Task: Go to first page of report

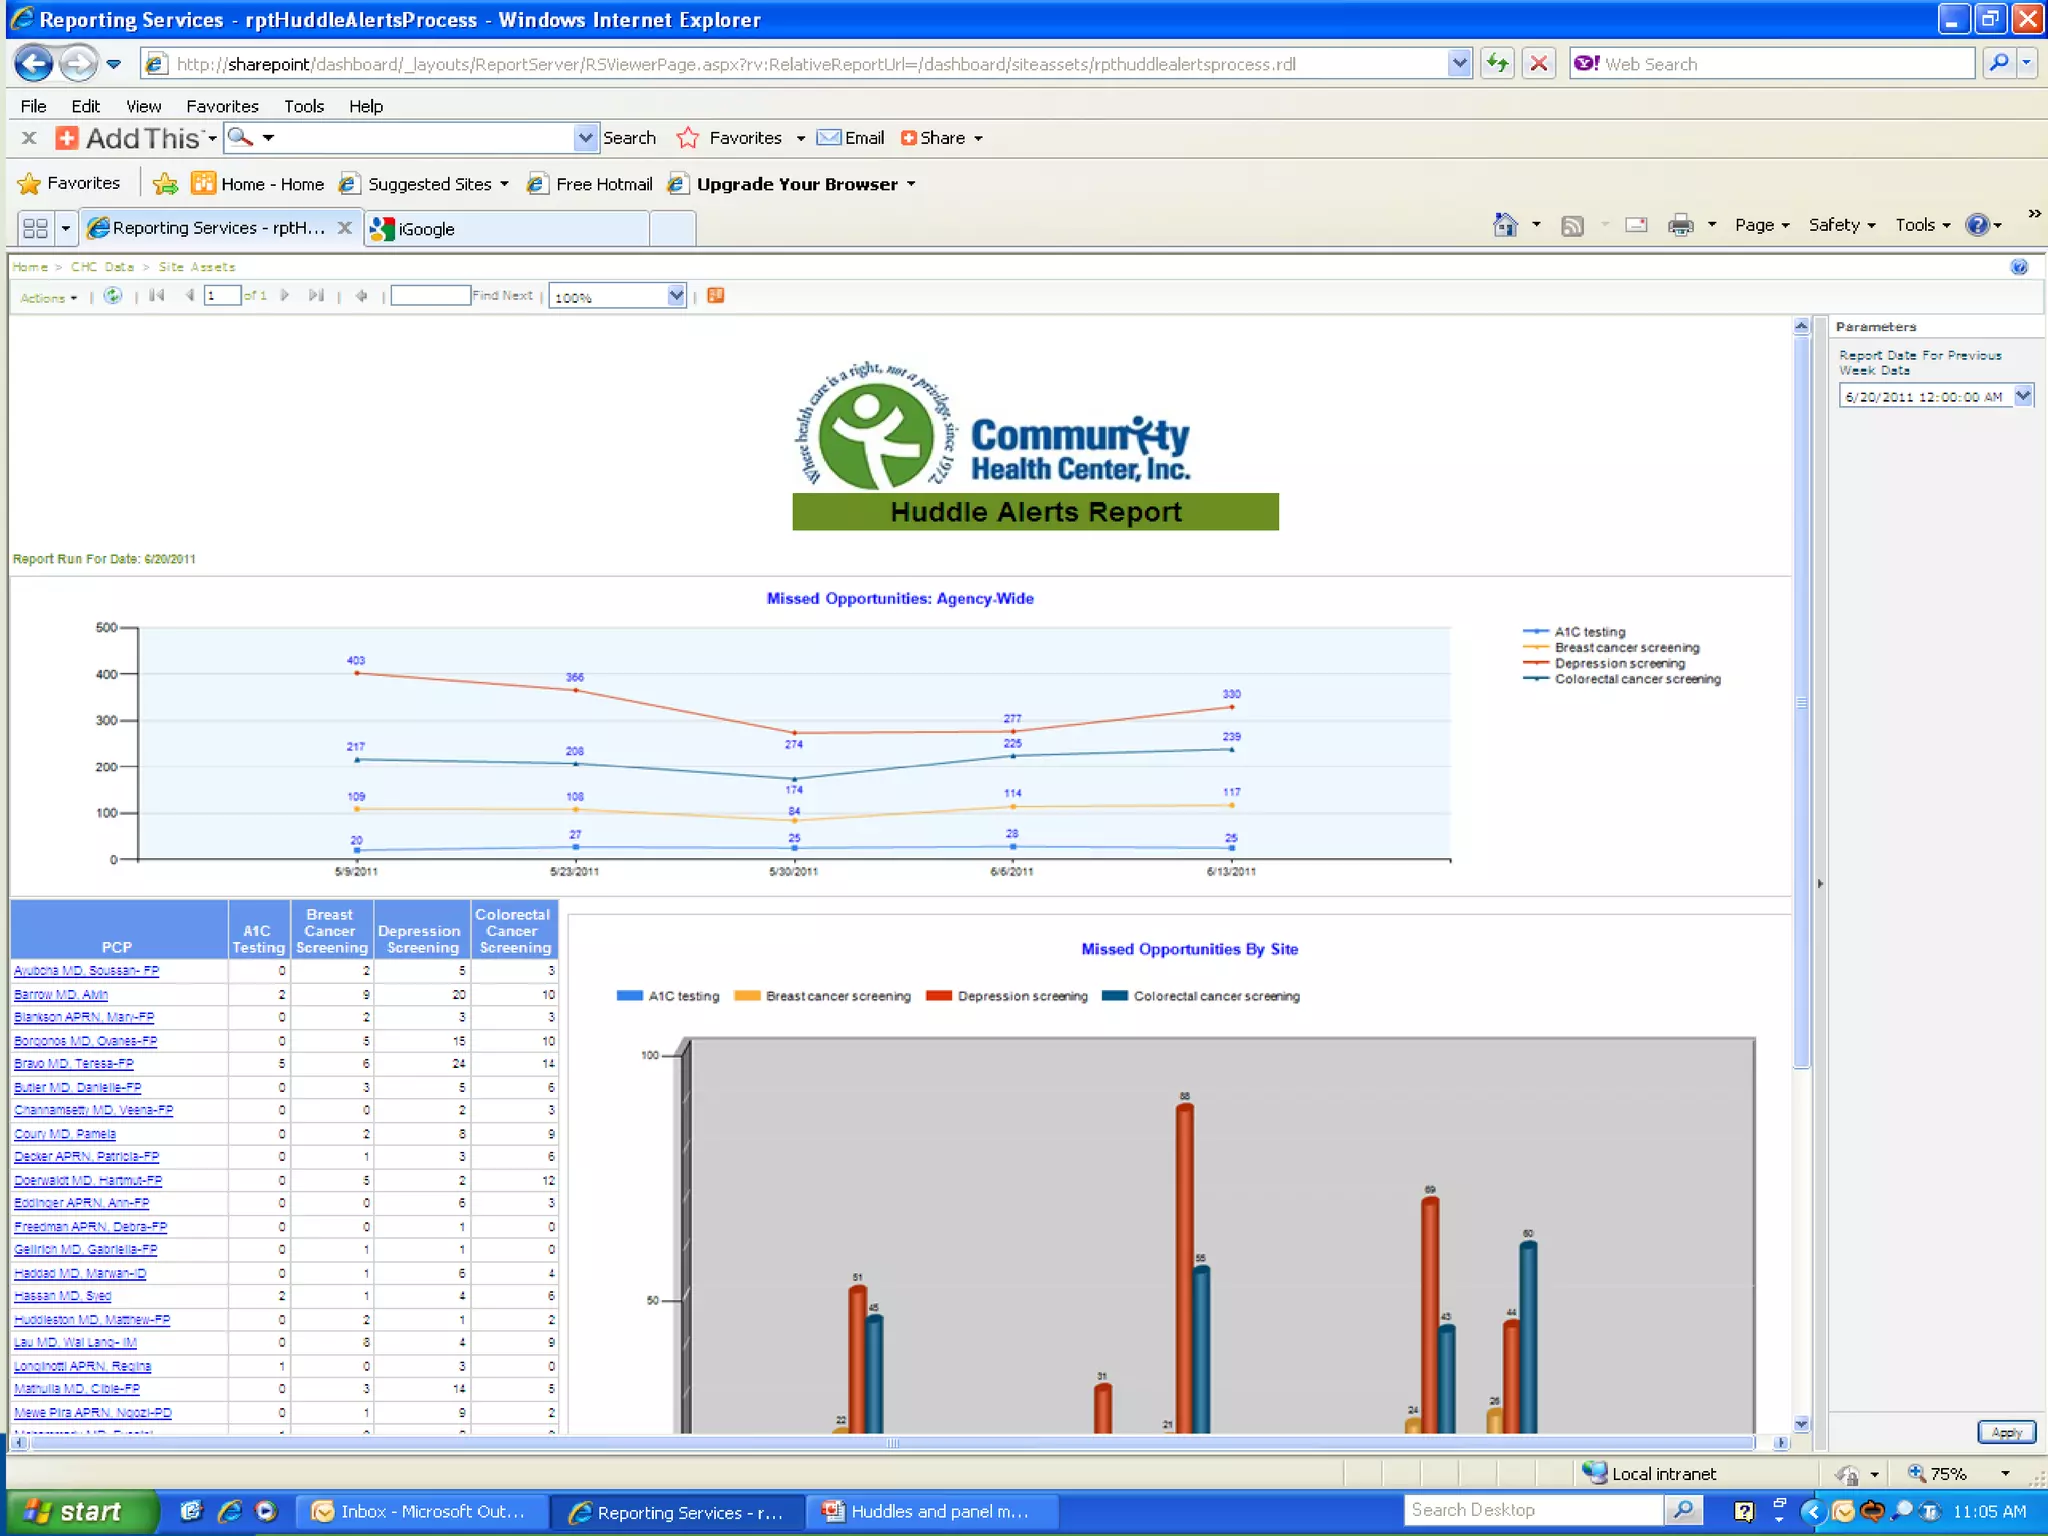Action: tap(157, 296)
